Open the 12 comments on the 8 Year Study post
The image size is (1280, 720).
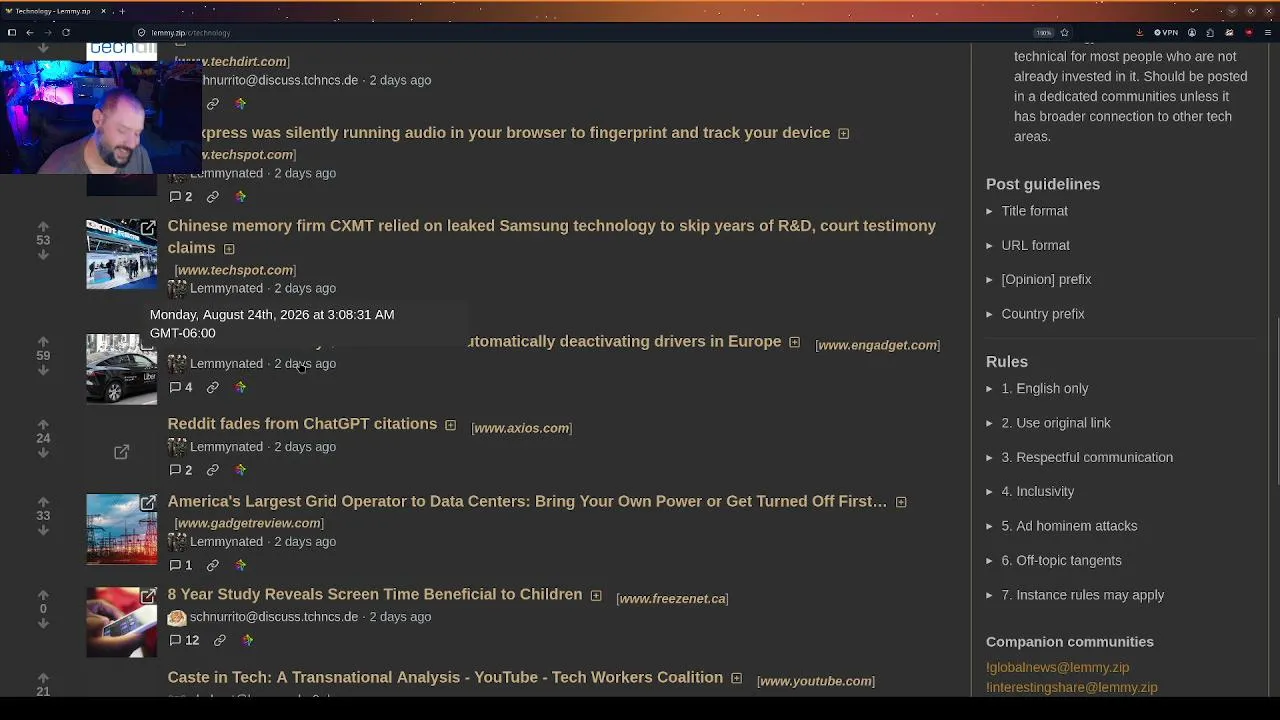click(x=184, y=640)
